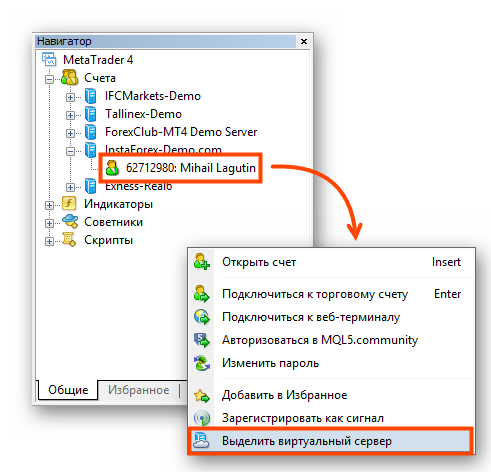Expand the ForexClub-MT4 Demo Server node
Screen dimensions: 491x472
[70, 133]
